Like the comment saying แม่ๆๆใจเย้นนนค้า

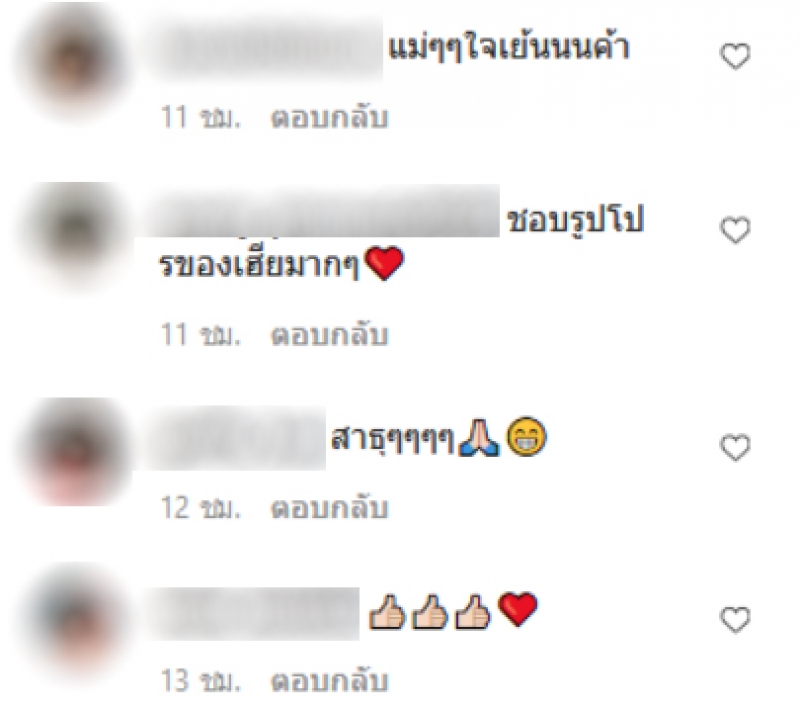pyautogui.click(x=735, y=56)
